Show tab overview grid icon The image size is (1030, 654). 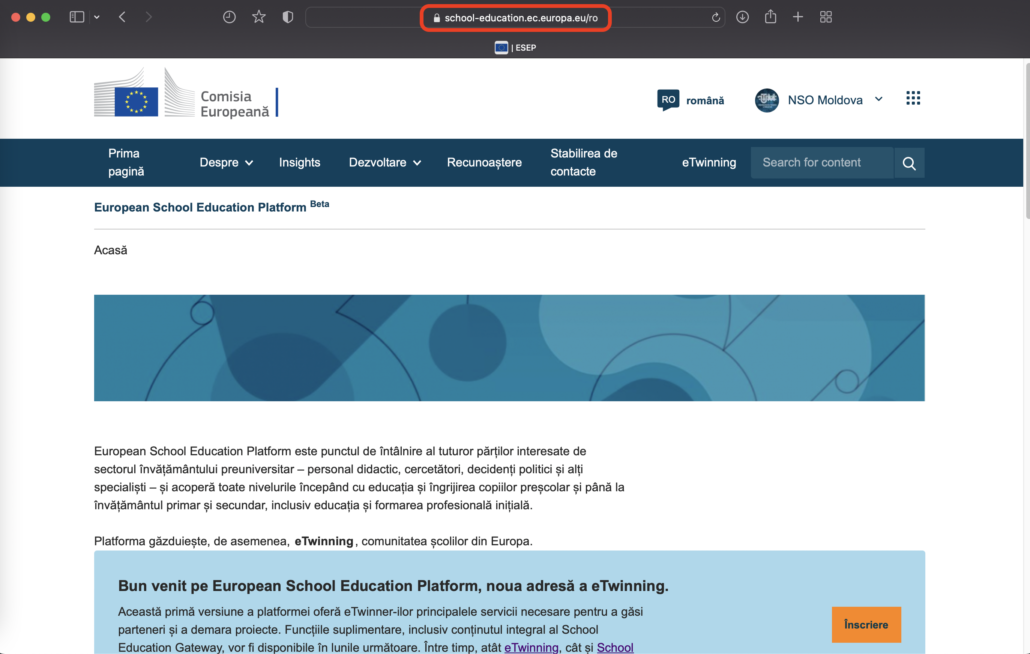826,17
